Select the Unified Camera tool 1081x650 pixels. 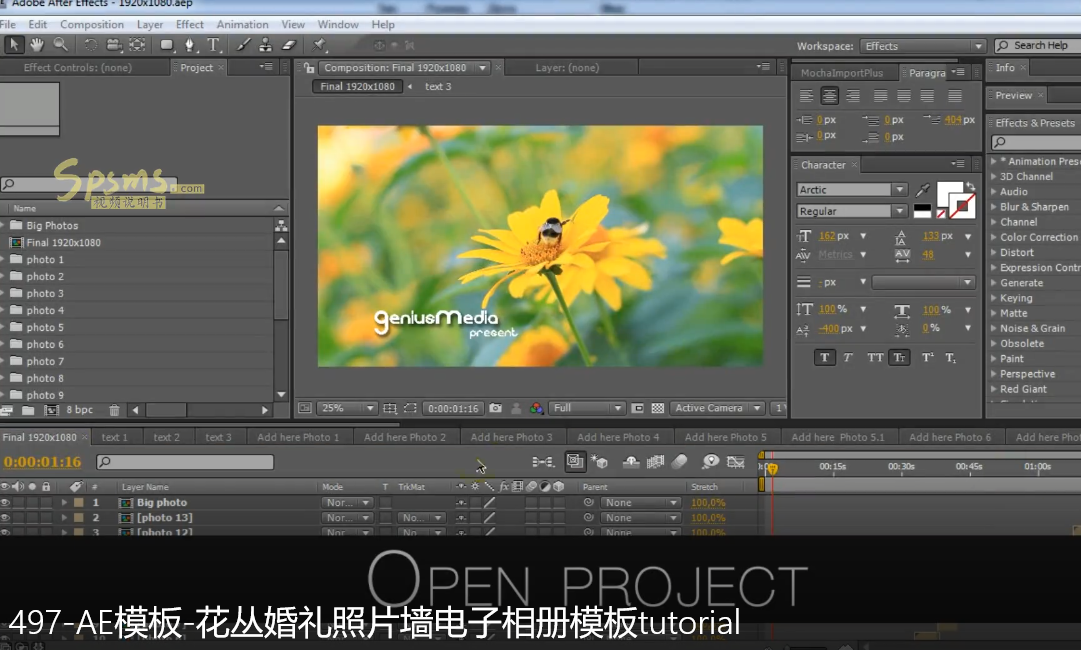[114, 45]
